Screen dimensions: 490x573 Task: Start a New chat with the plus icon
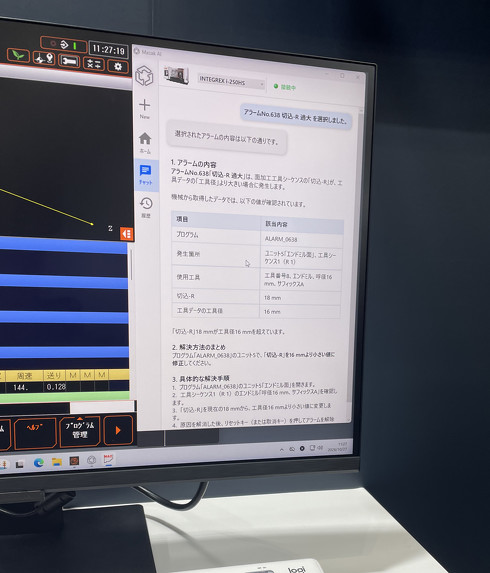(x=145, y=108)
